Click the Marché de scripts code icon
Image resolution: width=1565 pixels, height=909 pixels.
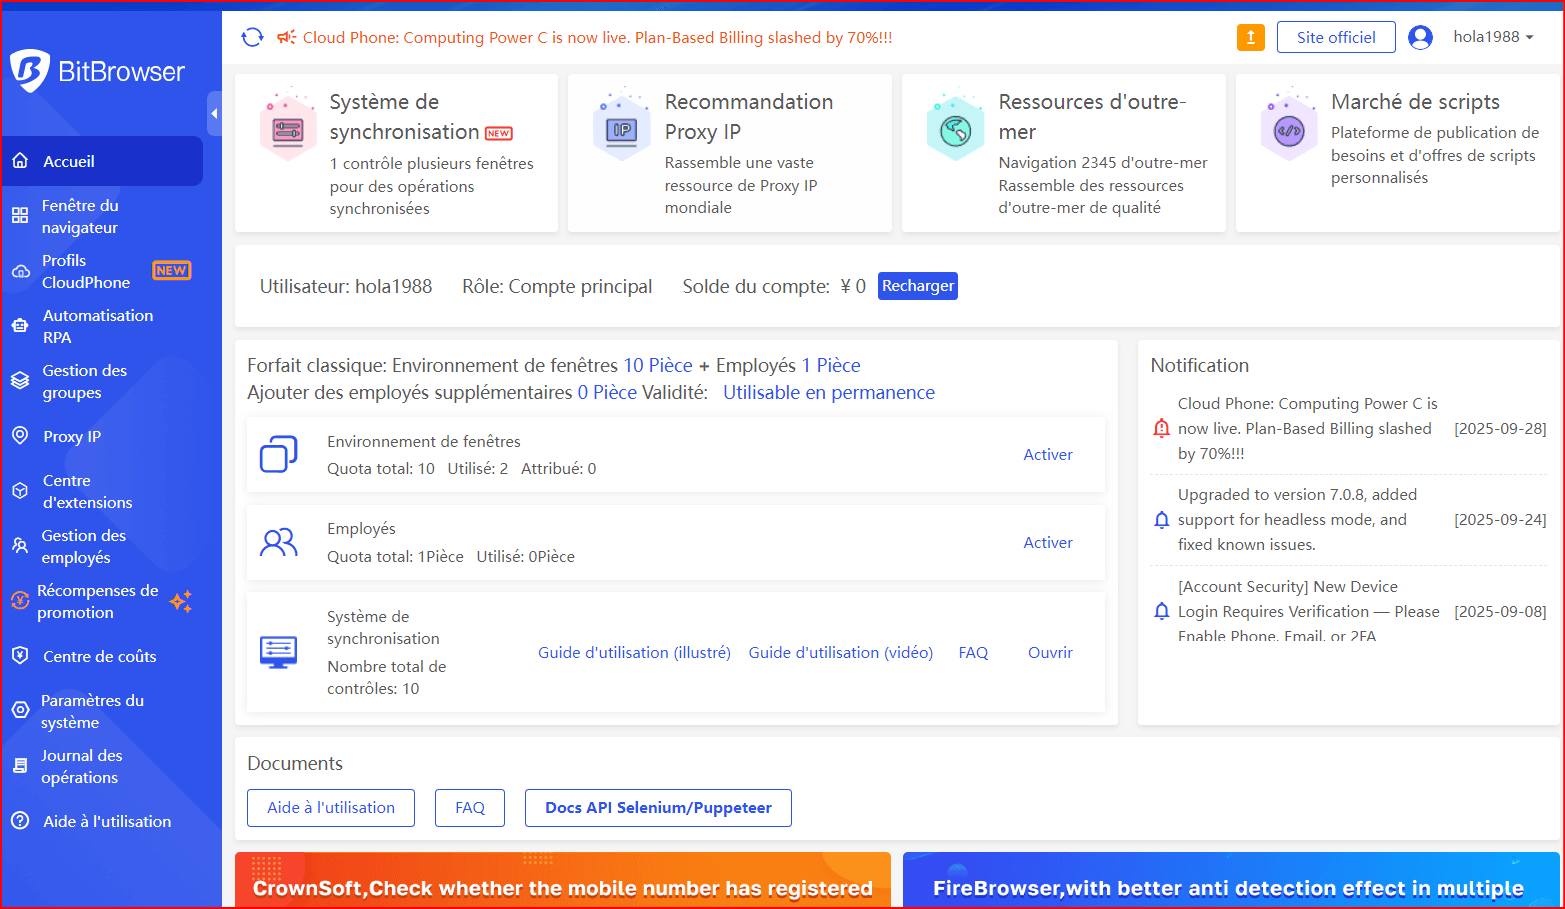pos(1289,130)
